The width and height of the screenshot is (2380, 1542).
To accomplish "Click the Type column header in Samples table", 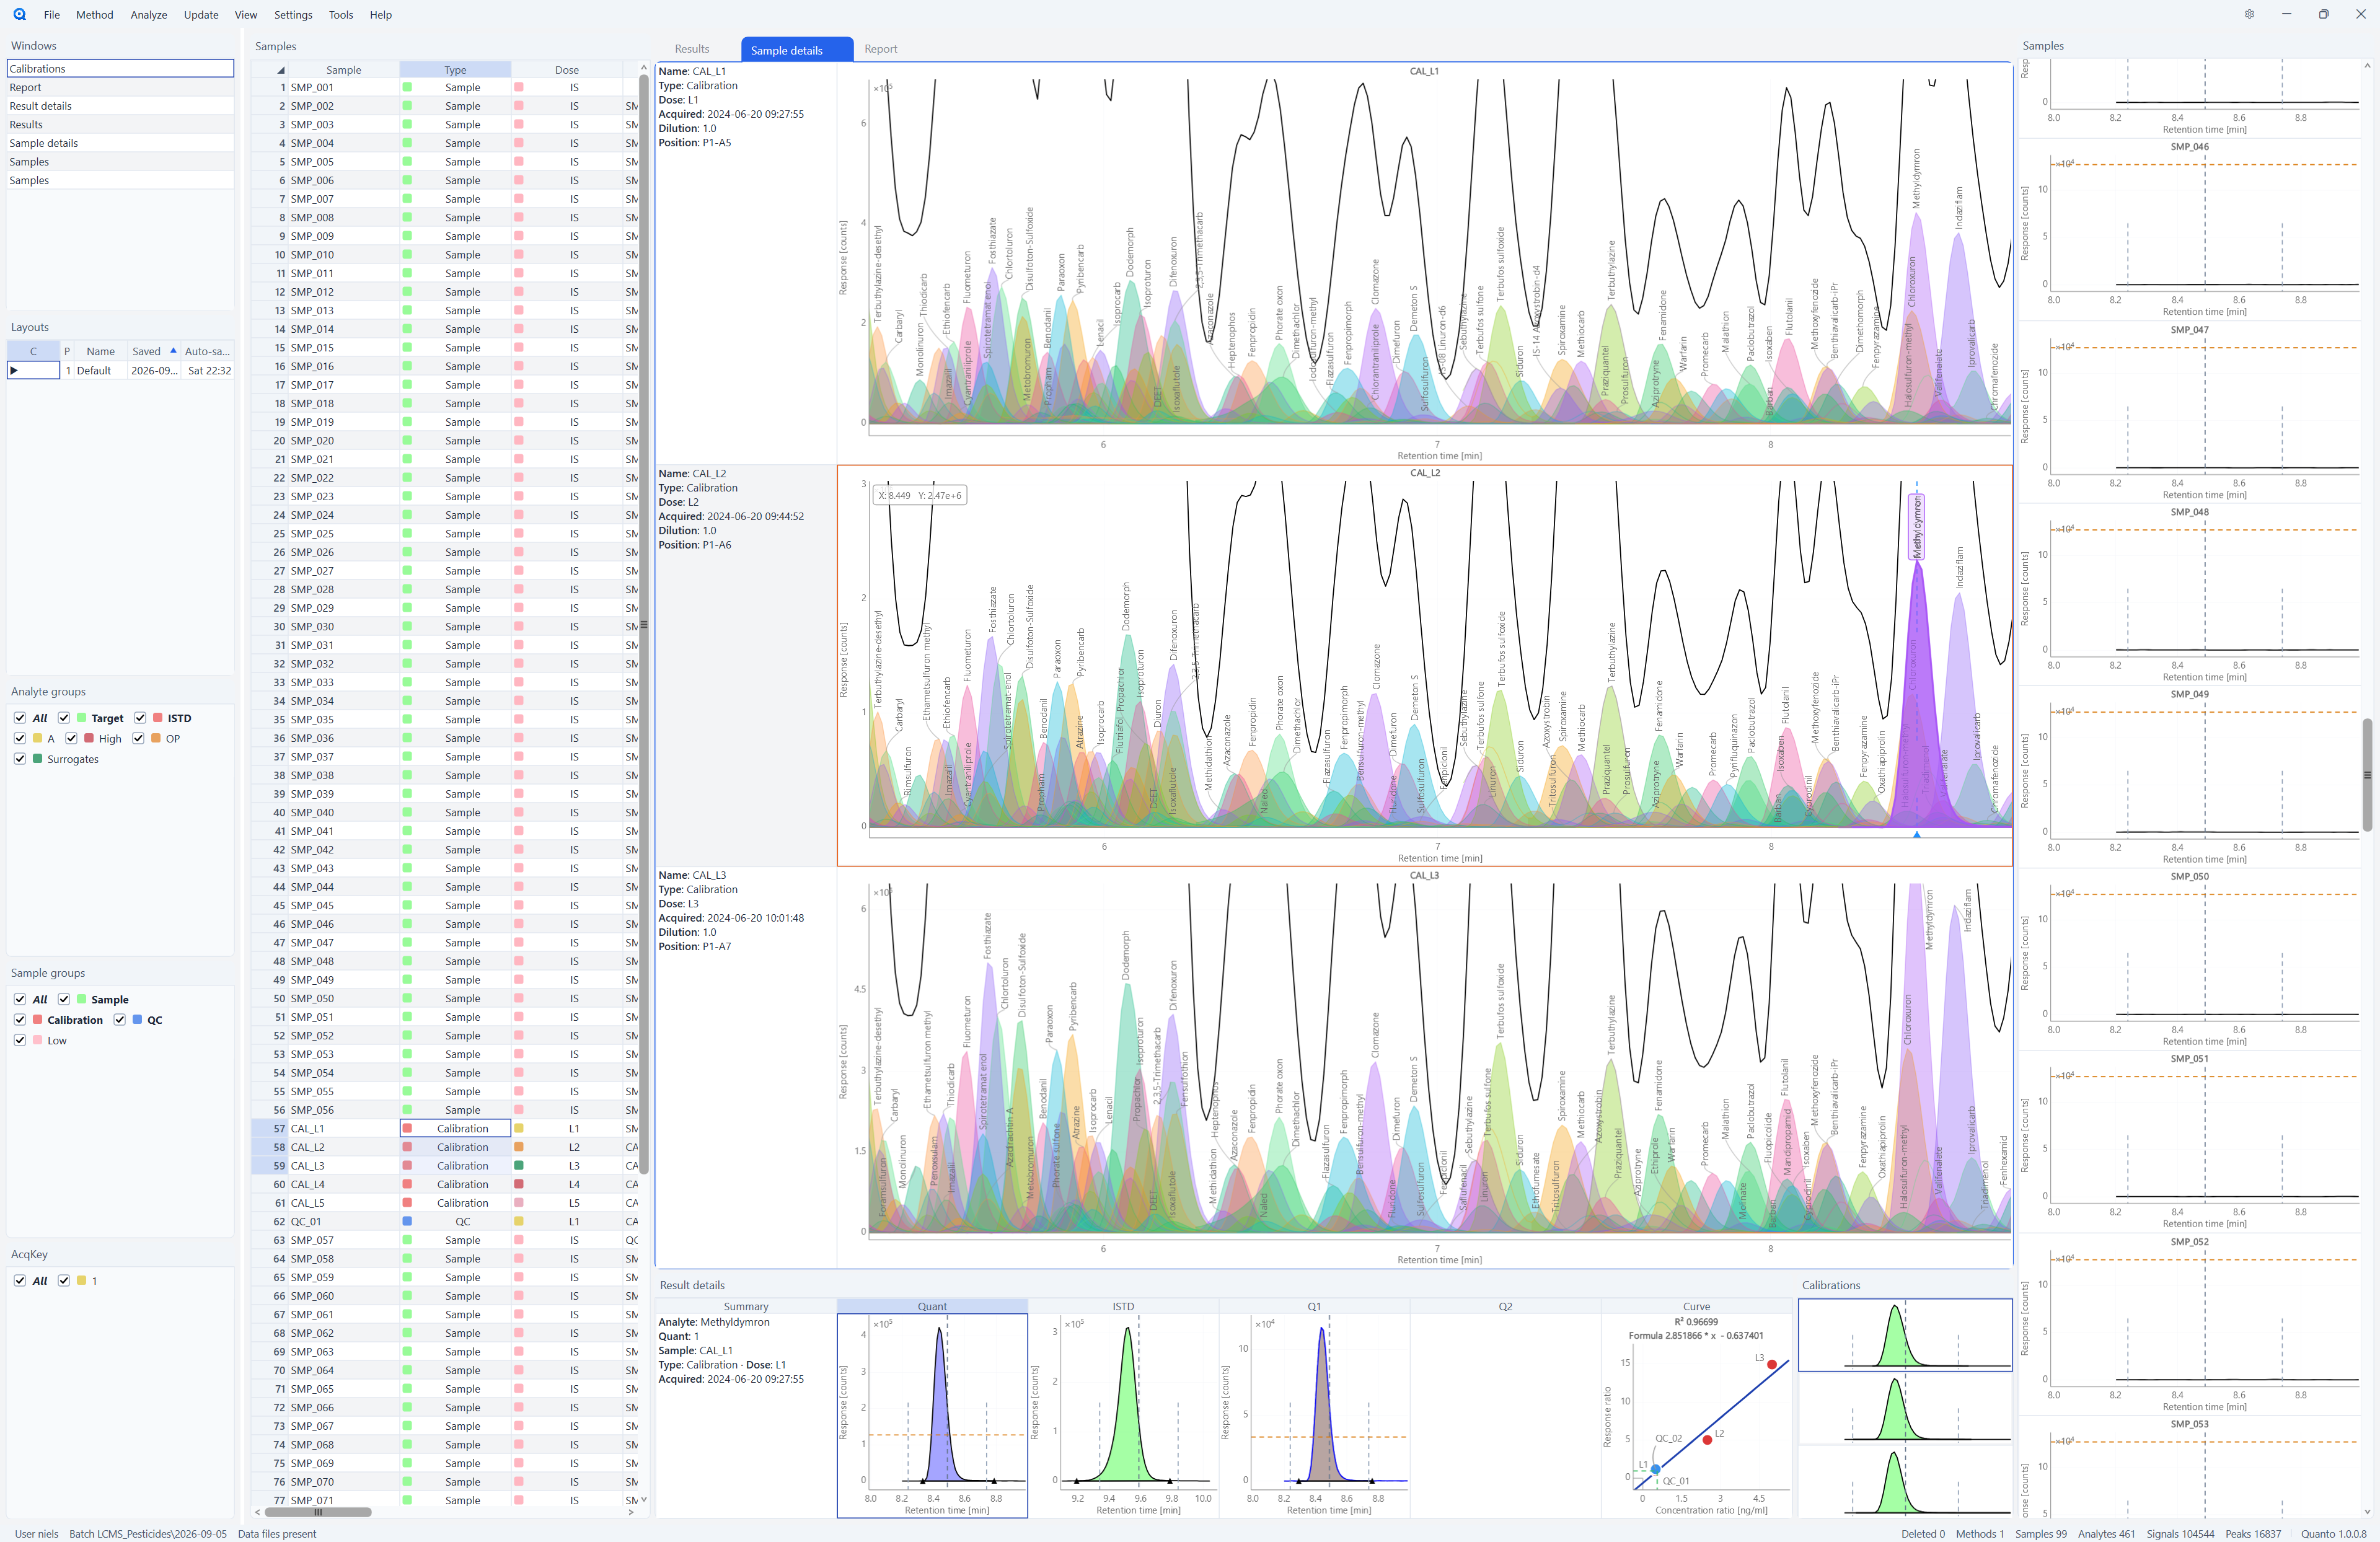I will point(455,70).
